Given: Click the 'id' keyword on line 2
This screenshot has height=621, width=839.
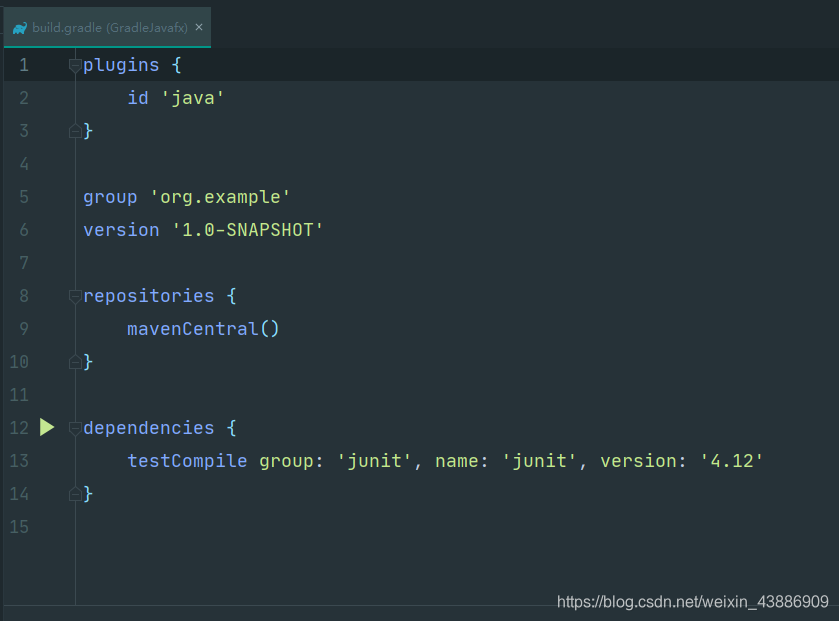Looking at the screenshot, I should pyautogui.click(x=138, y=98).
